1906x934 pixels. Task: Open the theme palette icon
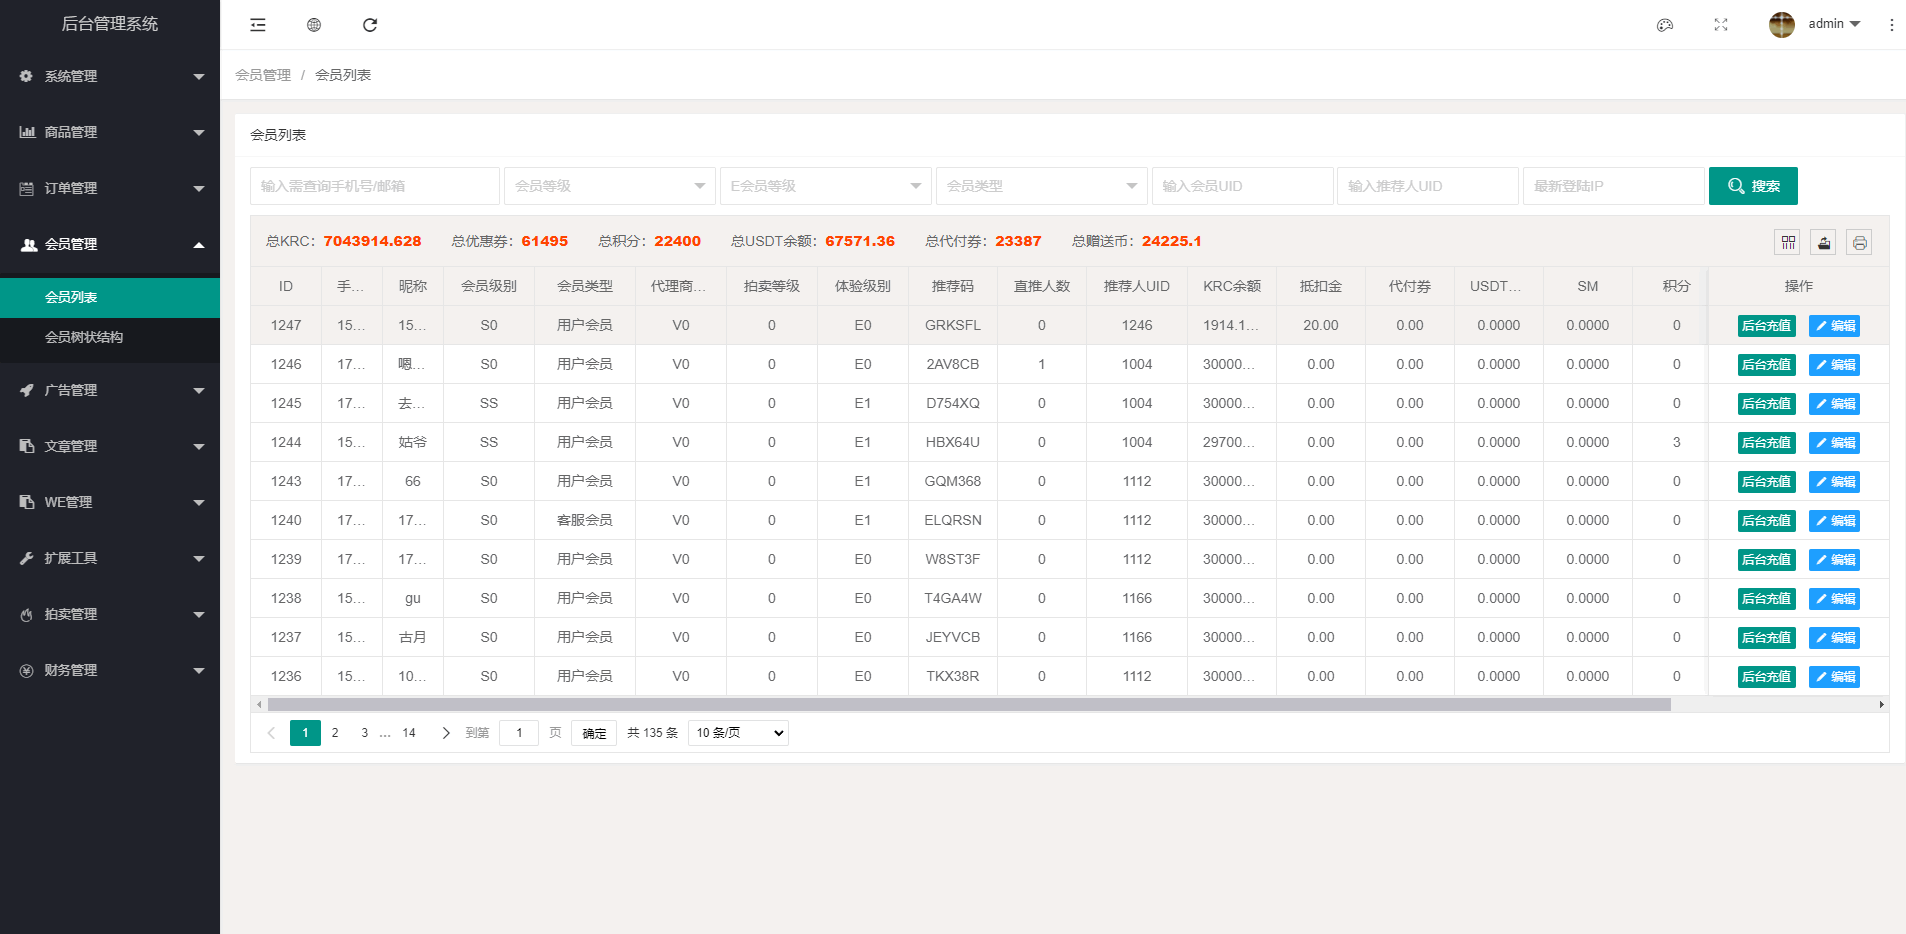click(1665, 25)
